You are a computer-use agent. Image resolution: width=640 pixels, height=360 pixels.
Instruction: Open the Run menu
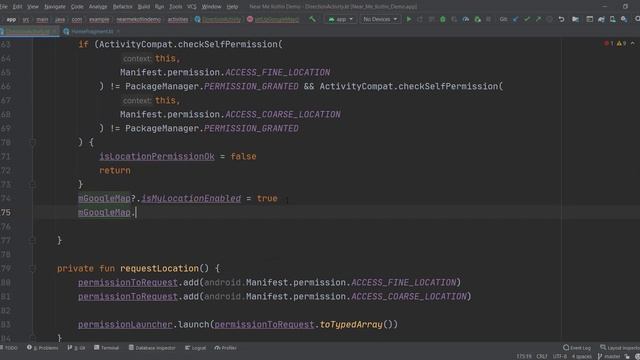159,7
